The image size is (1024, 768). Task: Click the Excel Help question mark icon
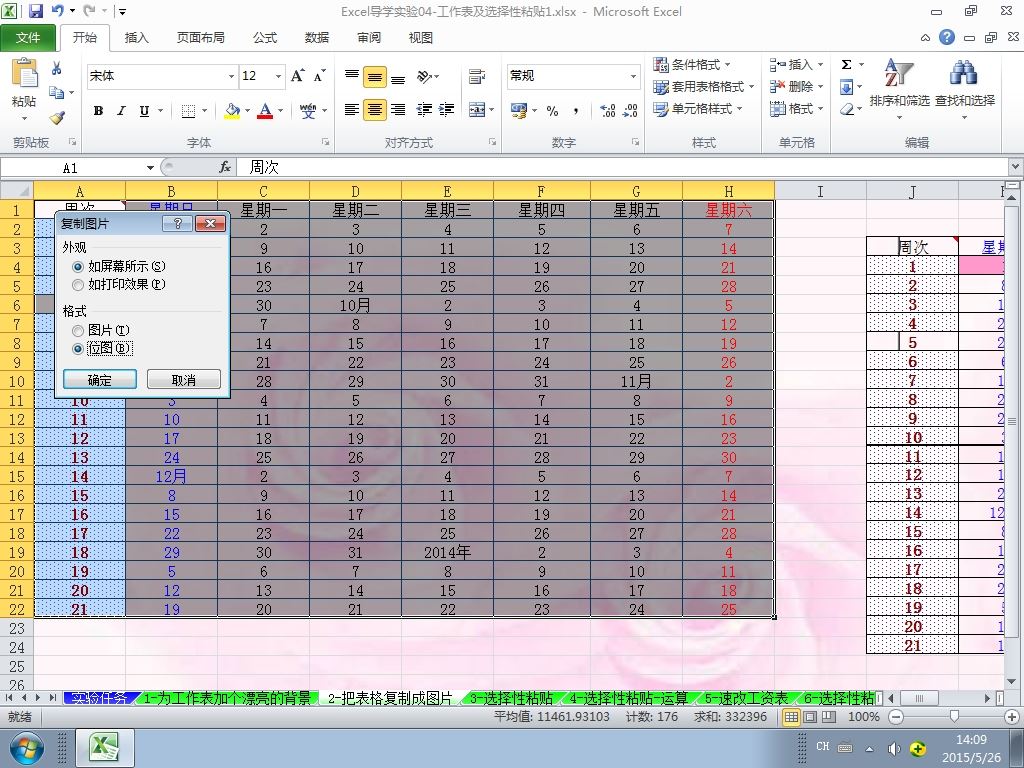[947, 37]
